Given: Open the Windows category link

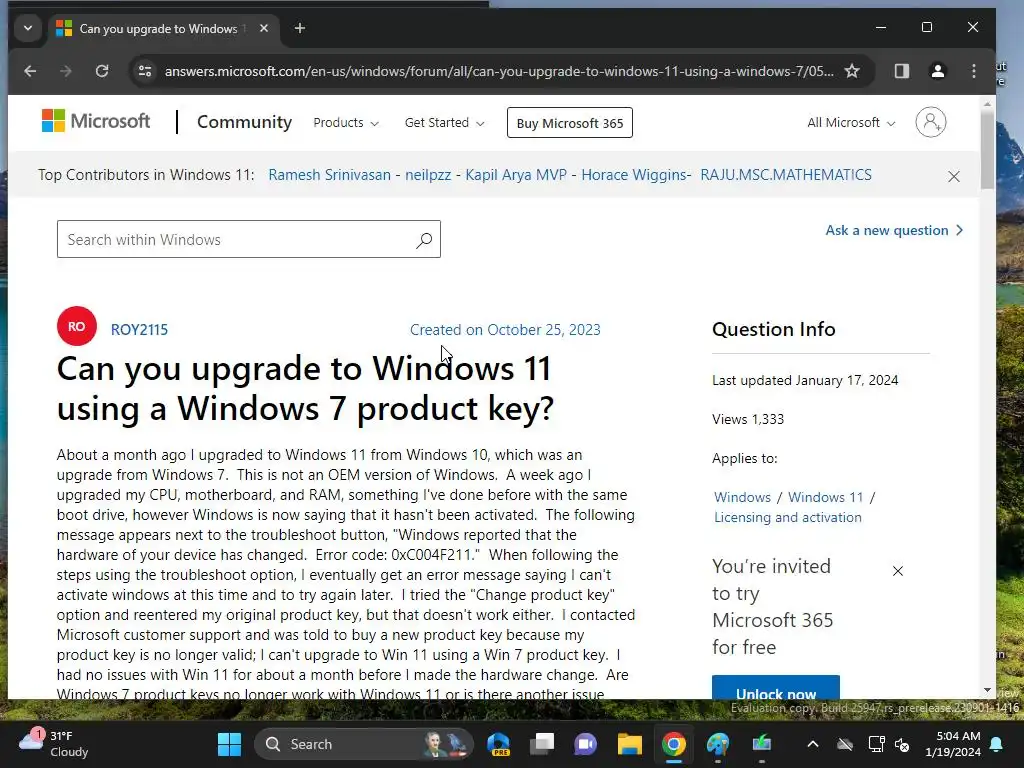Looking at the screenshot, I should tap(742, 497).
